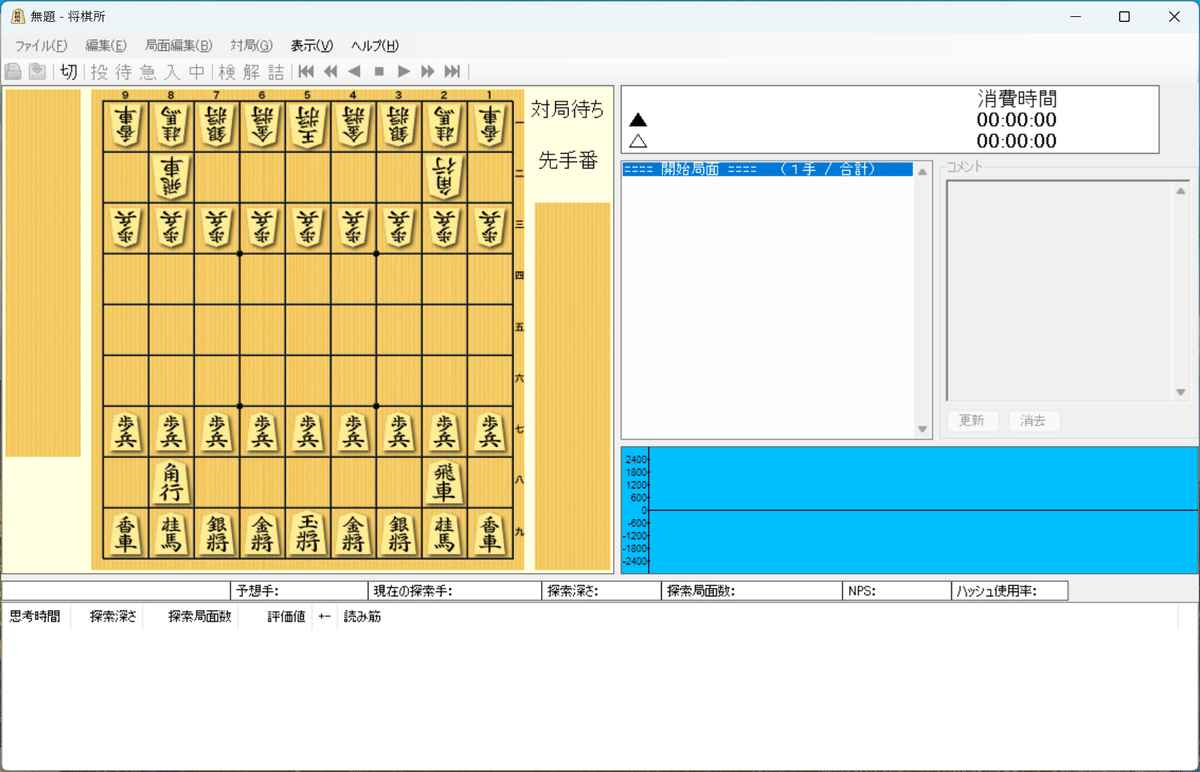Click the comment box scrollbar down arrow
The image size is (1200, 772).
point(1181,392)
